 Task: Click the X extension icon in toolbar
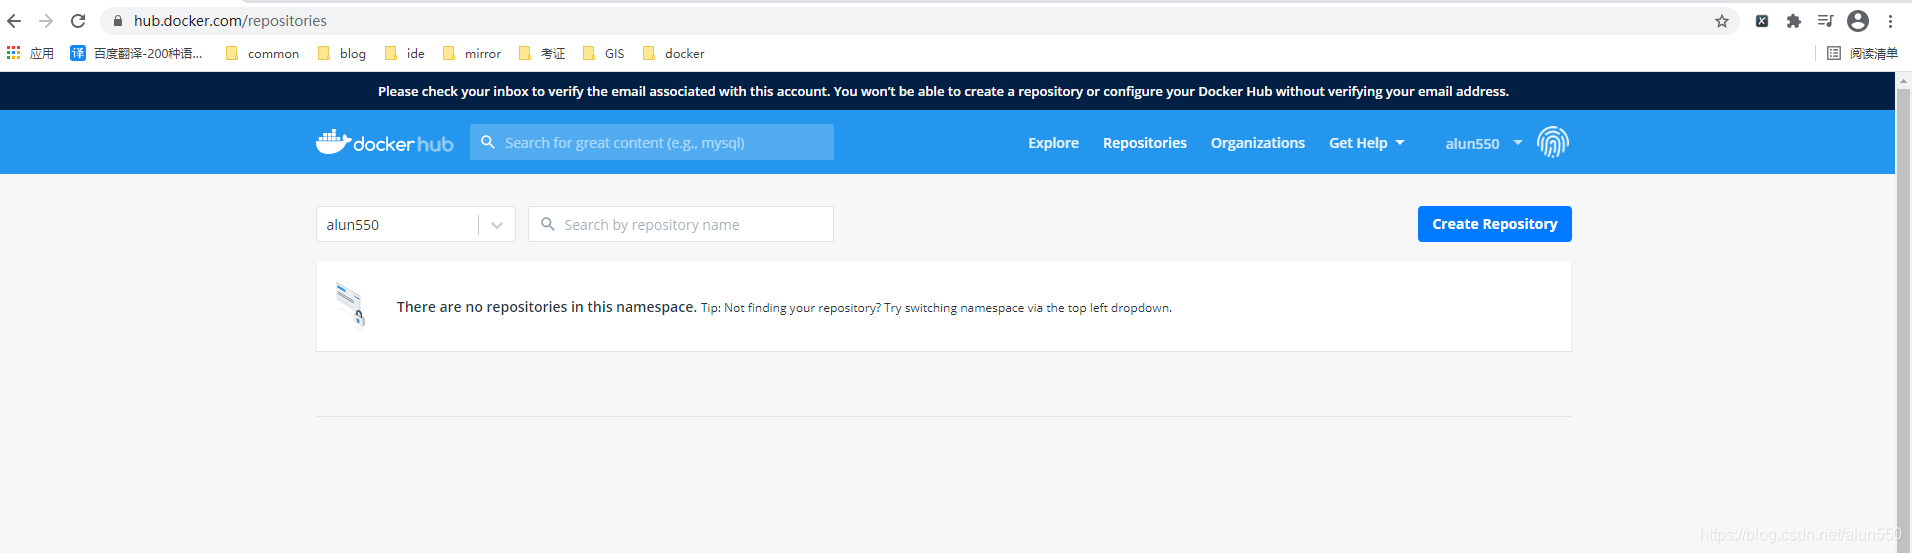click(x=1762, y=21)
